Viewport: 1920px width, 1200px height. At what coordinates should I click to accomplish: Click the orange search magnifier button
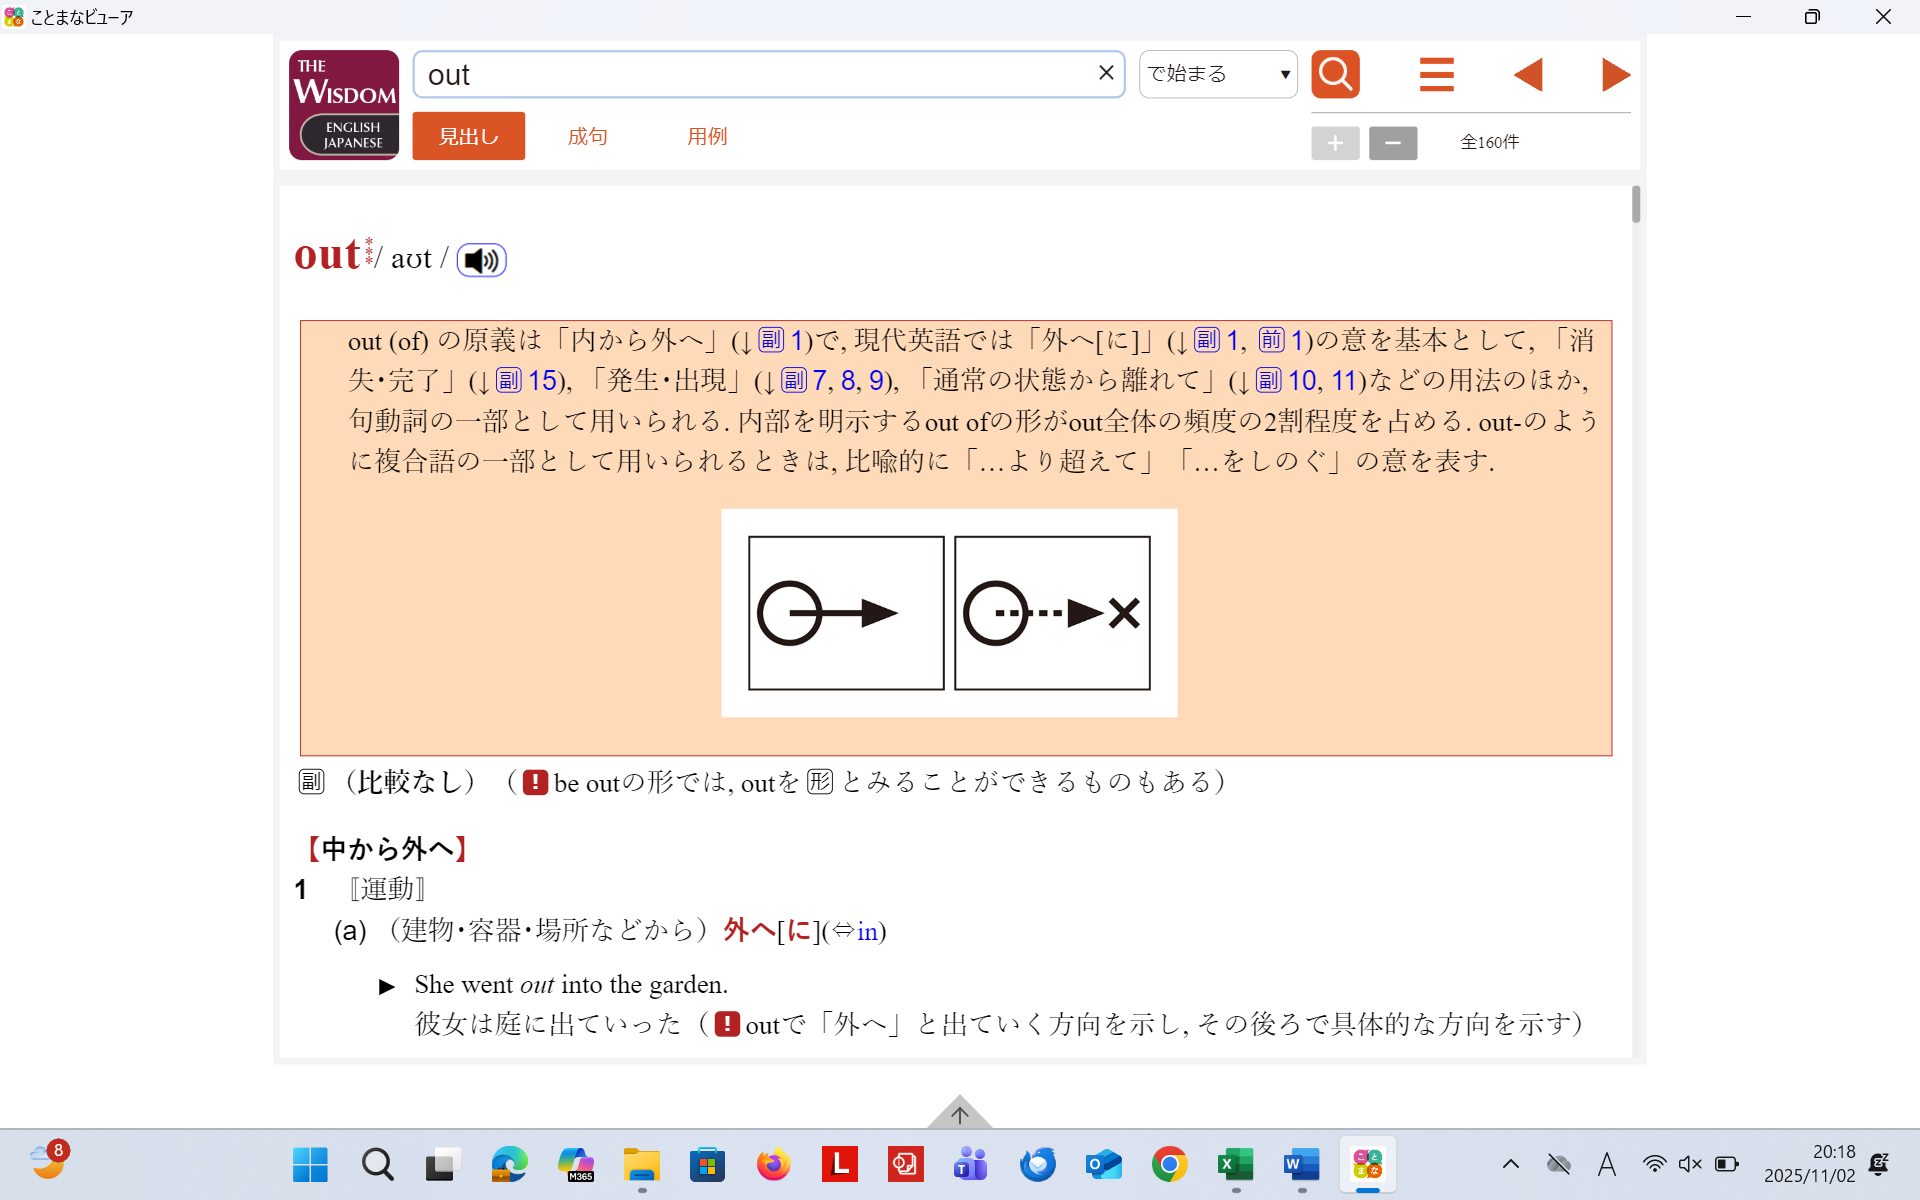[1335, 74]
